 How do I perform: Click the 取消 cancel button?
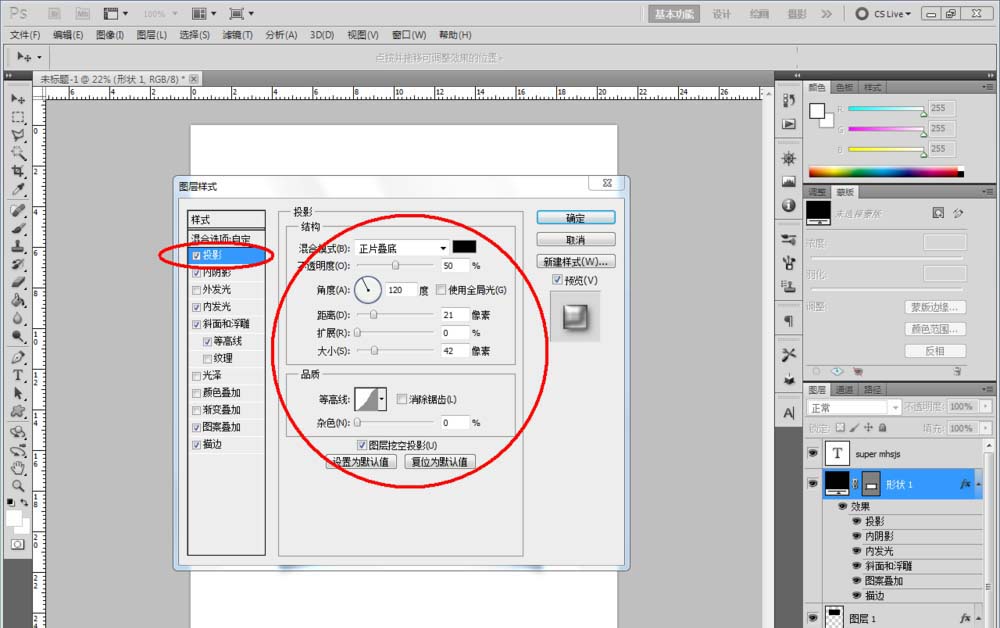[576, 240]
